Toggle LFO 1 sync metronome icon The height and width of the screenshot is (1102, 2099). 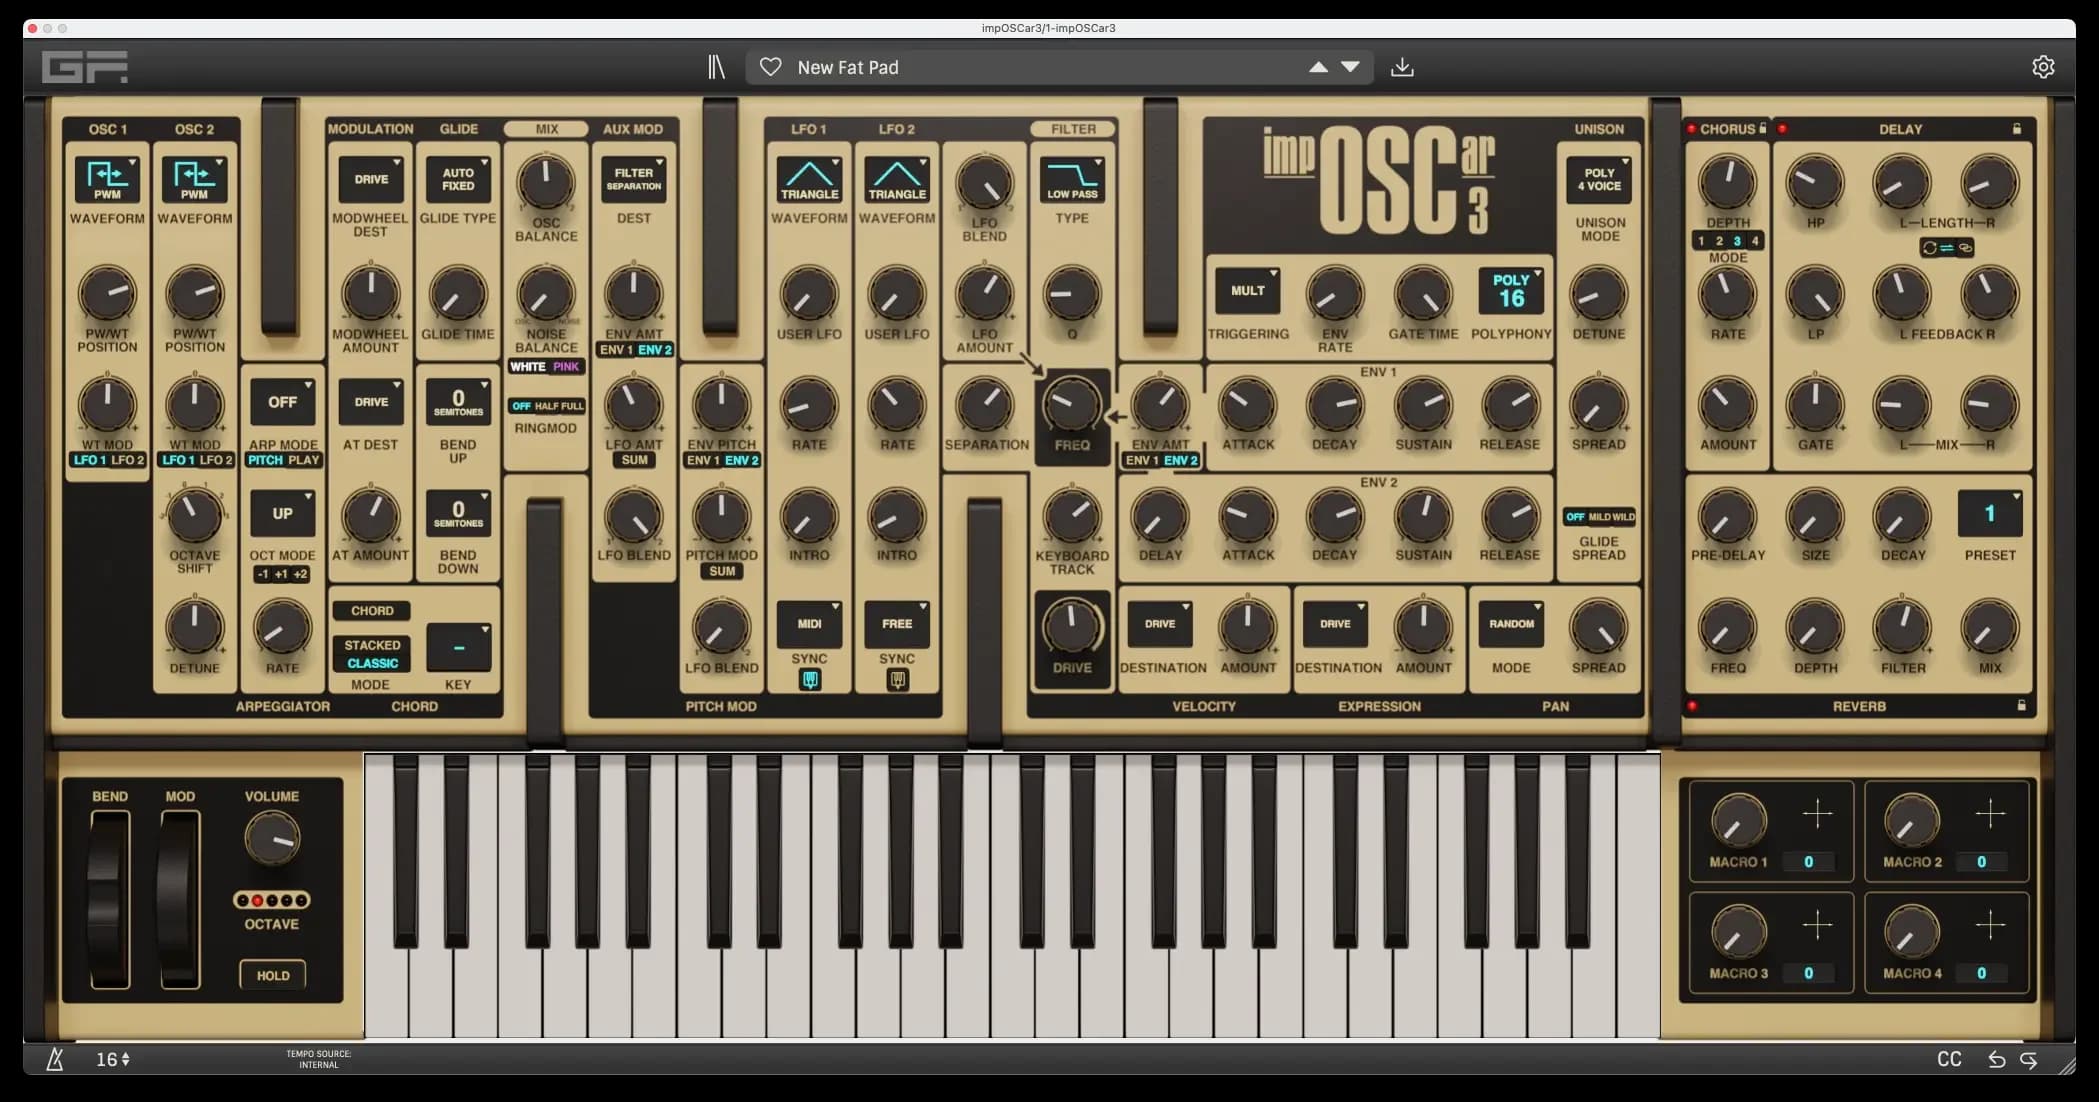[x=810, y=680]
